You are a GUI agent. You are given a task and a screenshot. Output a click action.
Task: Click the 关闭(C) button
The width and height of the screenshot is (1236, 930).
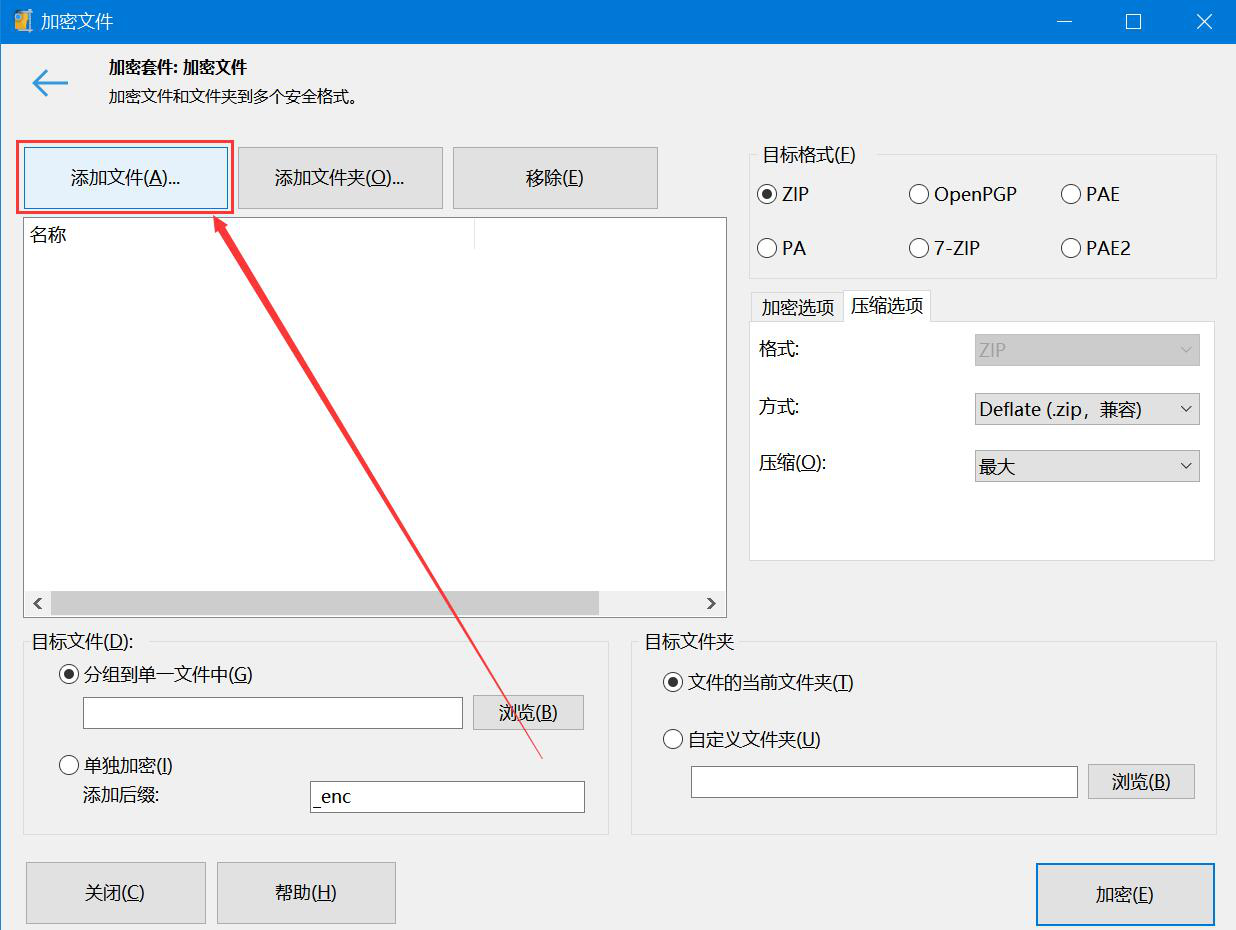[x=115, y=893]
